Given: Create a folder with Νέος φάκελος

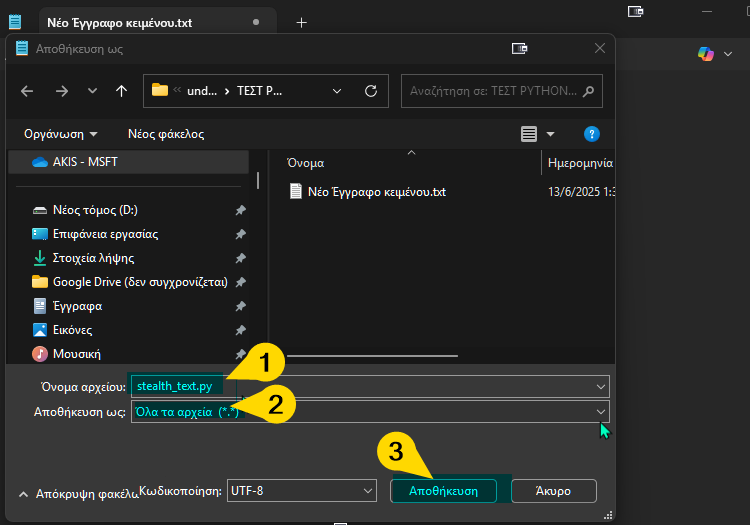Looking at the screenshot, I should [x=166, y=134].
